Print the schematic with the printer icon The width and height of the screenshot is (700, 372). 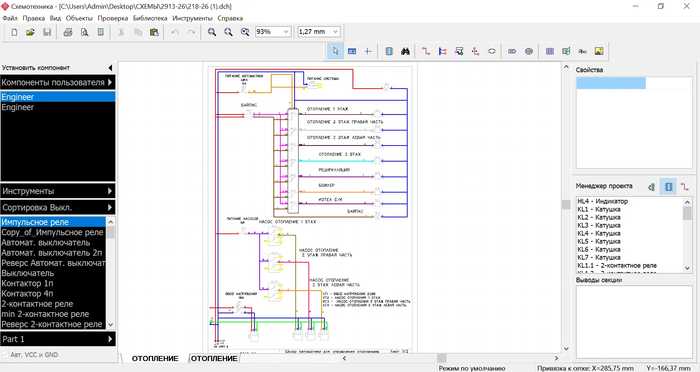[68, 32]
